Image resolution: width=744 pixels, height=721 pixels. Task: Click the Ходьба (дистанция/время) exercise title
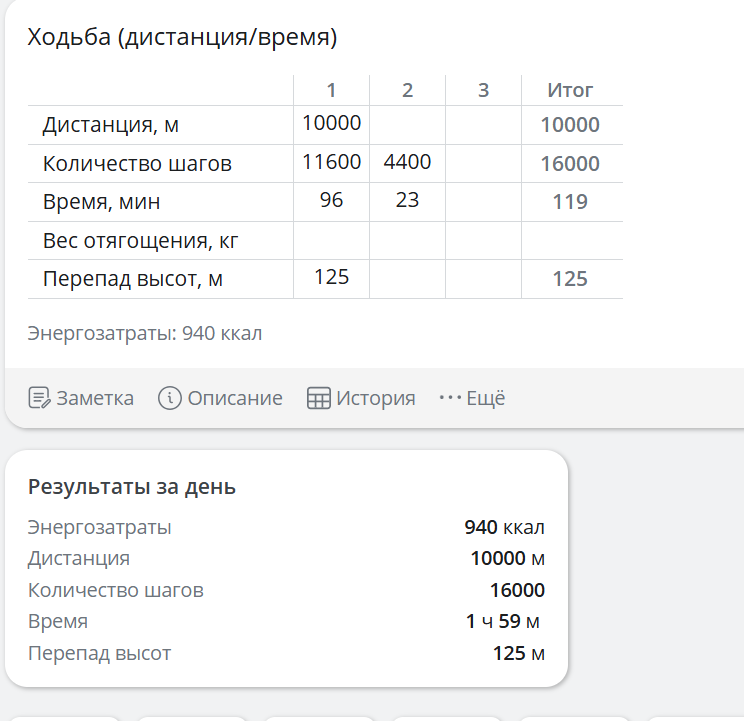[182, 37]
